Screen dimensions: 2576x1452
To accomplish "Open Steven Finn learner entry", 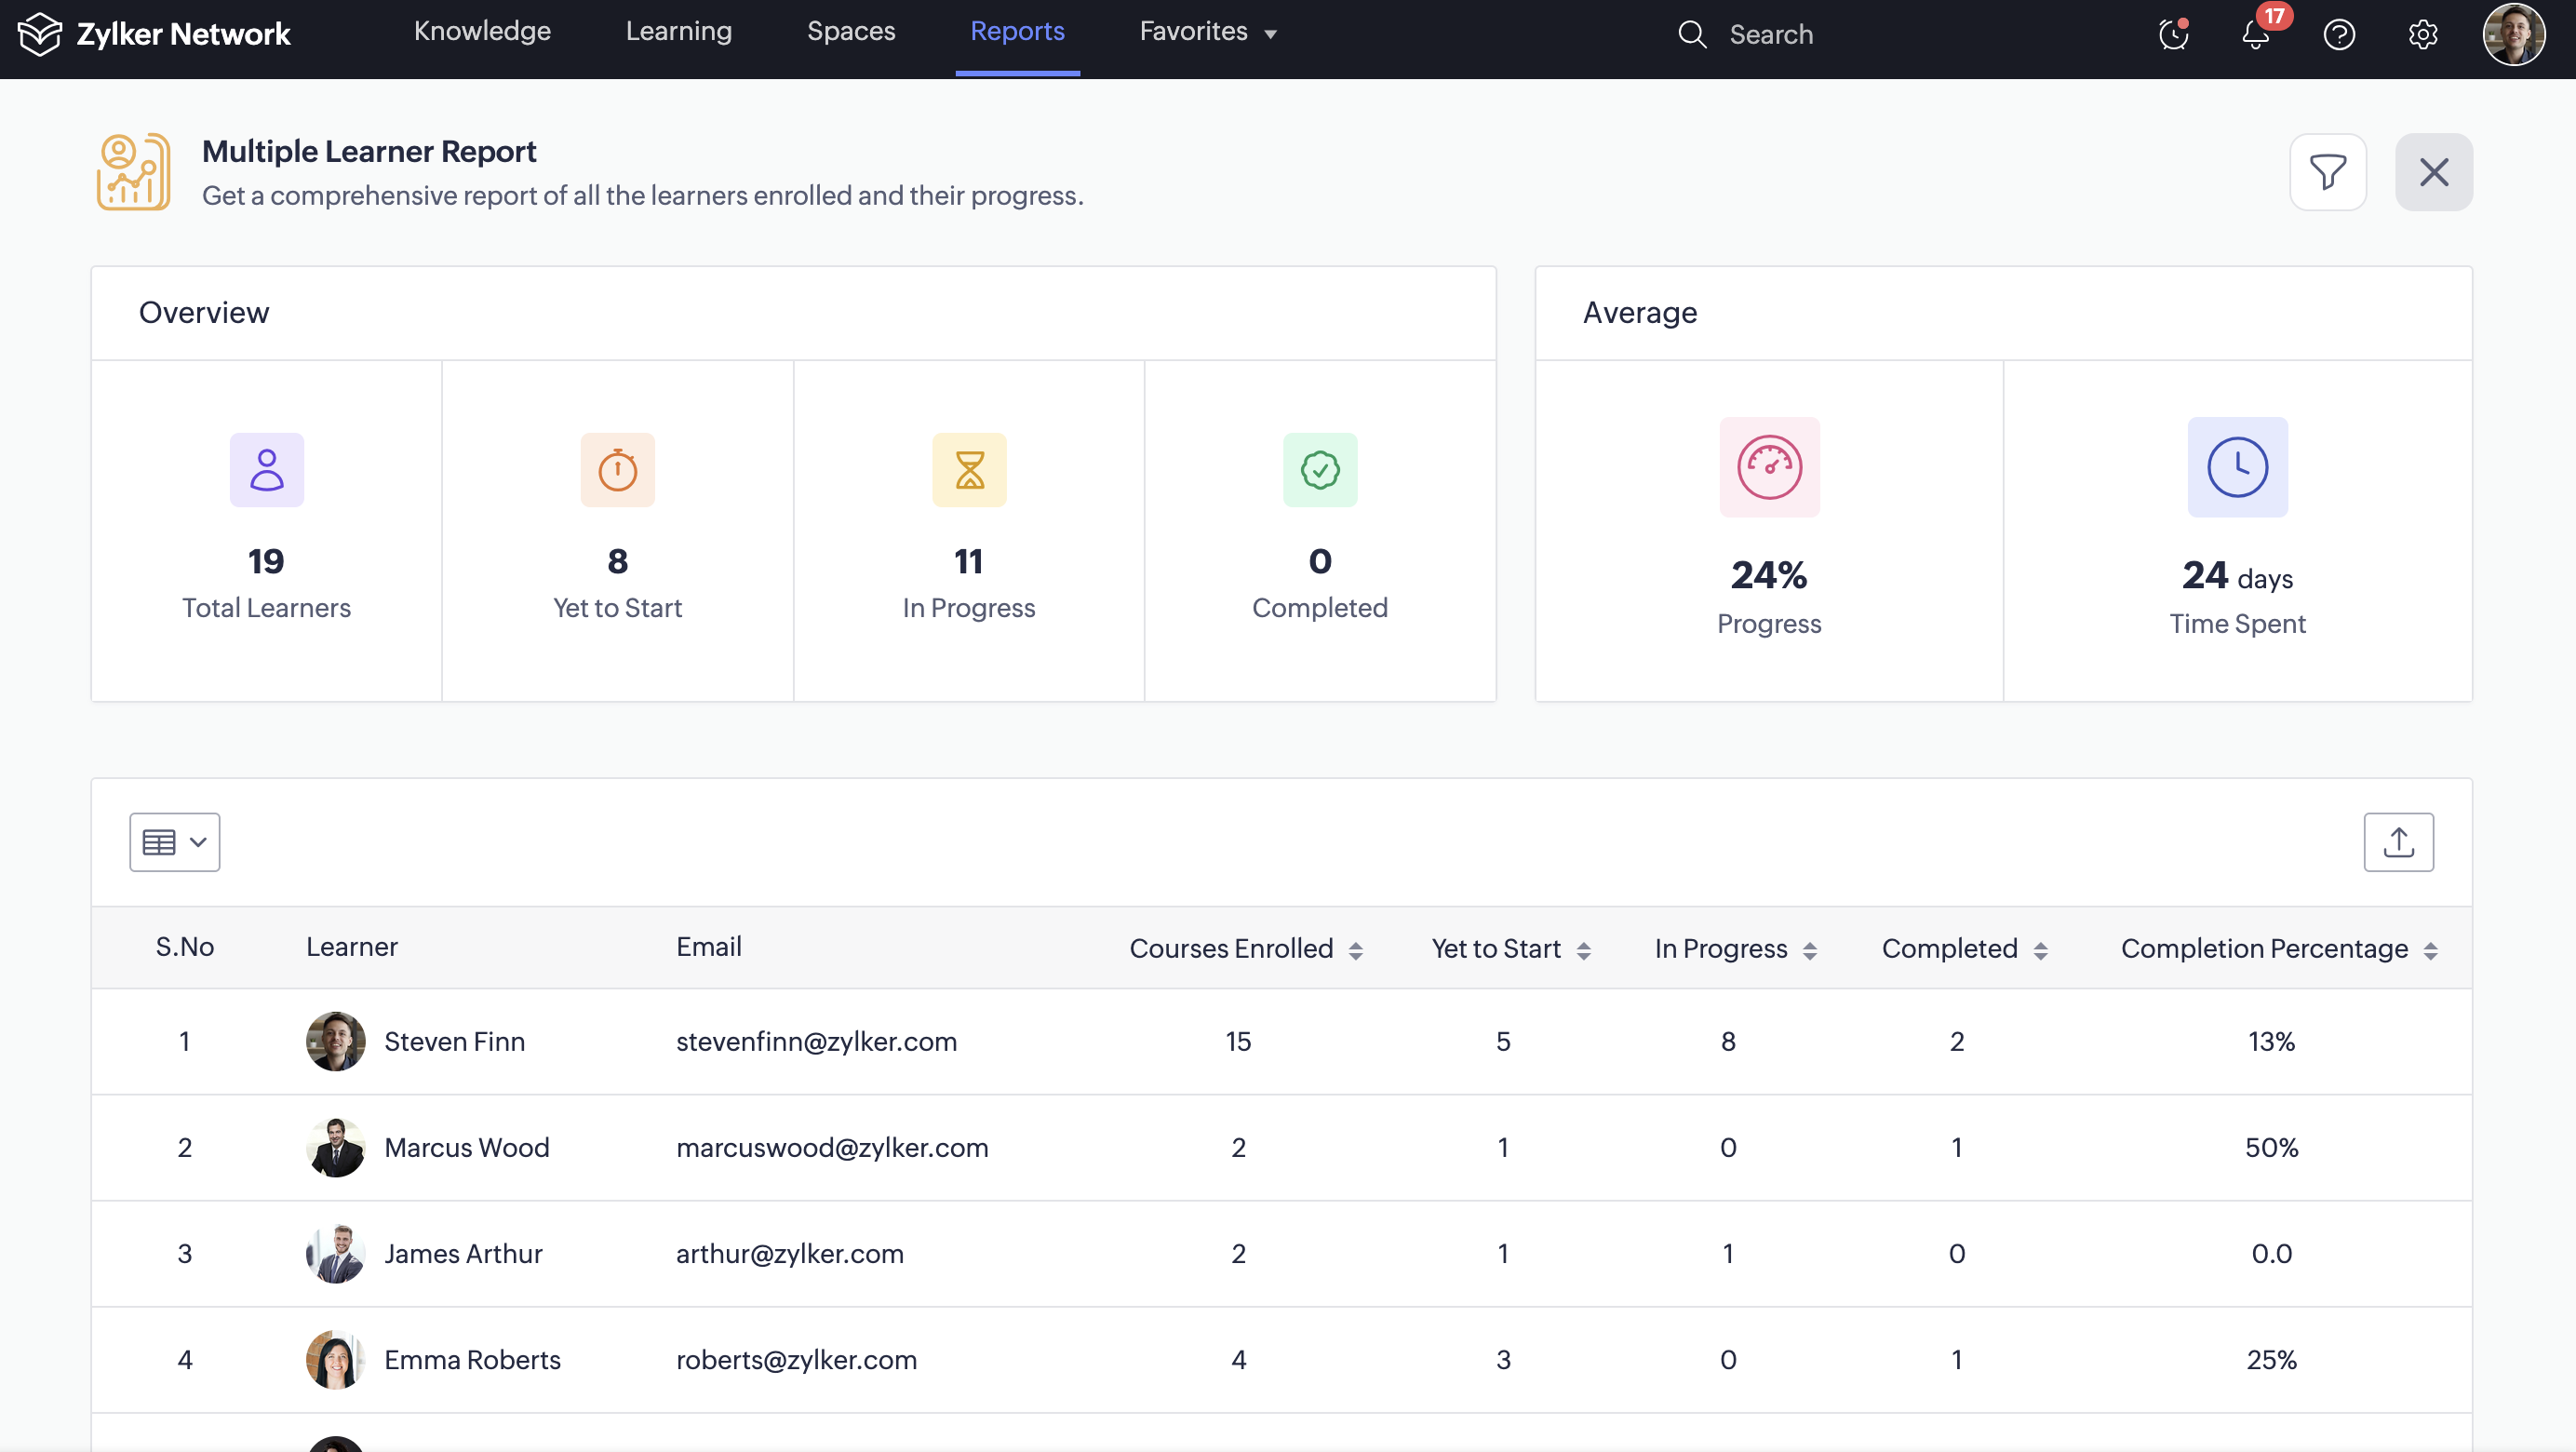I will click(454, 1041).
